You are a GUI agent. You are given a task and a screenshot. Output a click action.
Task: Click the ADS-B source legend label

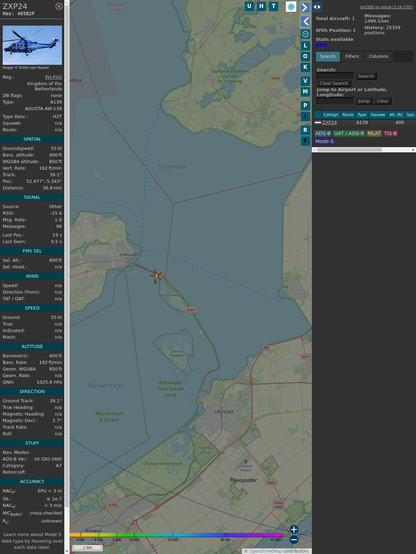[x=323, y=133]
